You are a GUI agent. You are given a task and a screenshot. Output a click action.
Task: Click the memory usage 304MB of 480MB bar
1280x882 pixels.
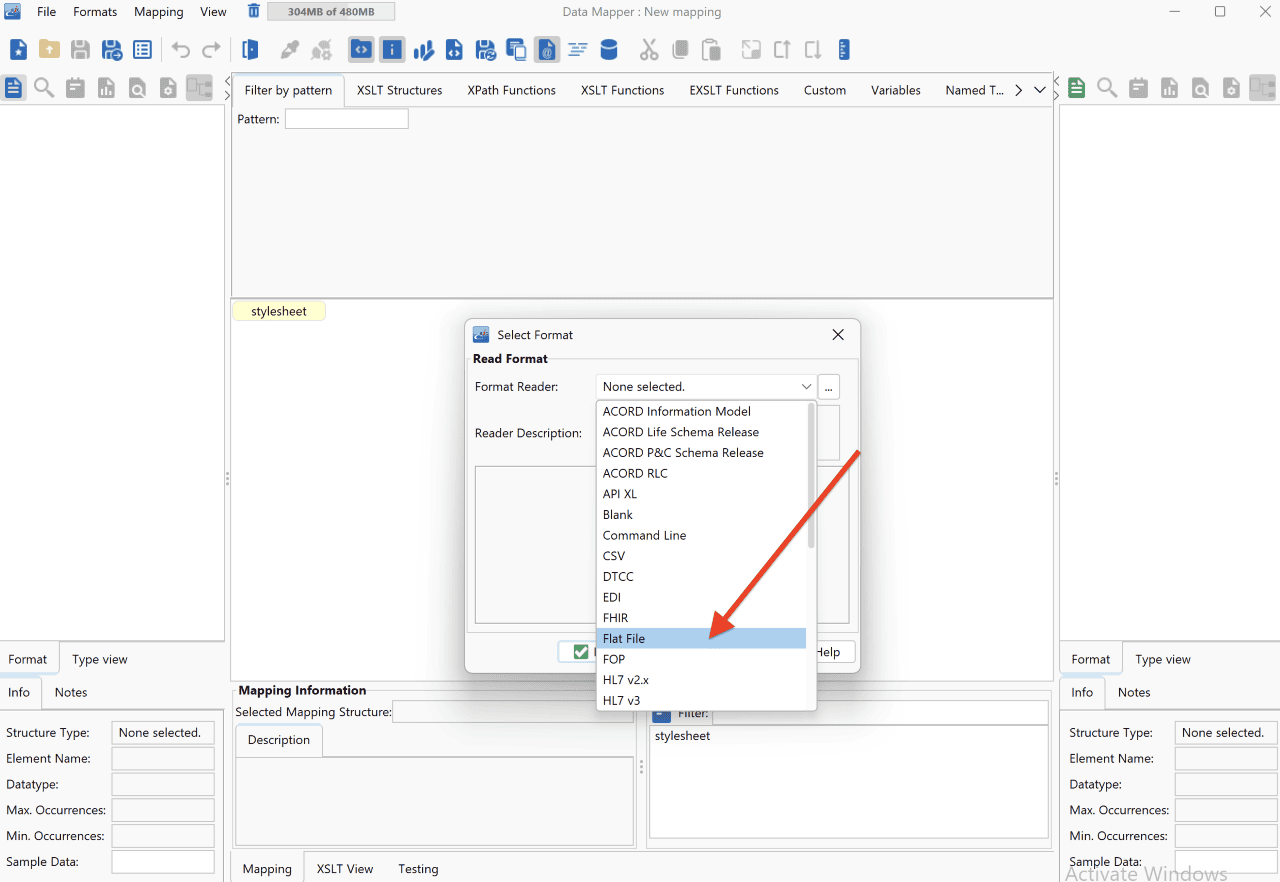331,12
